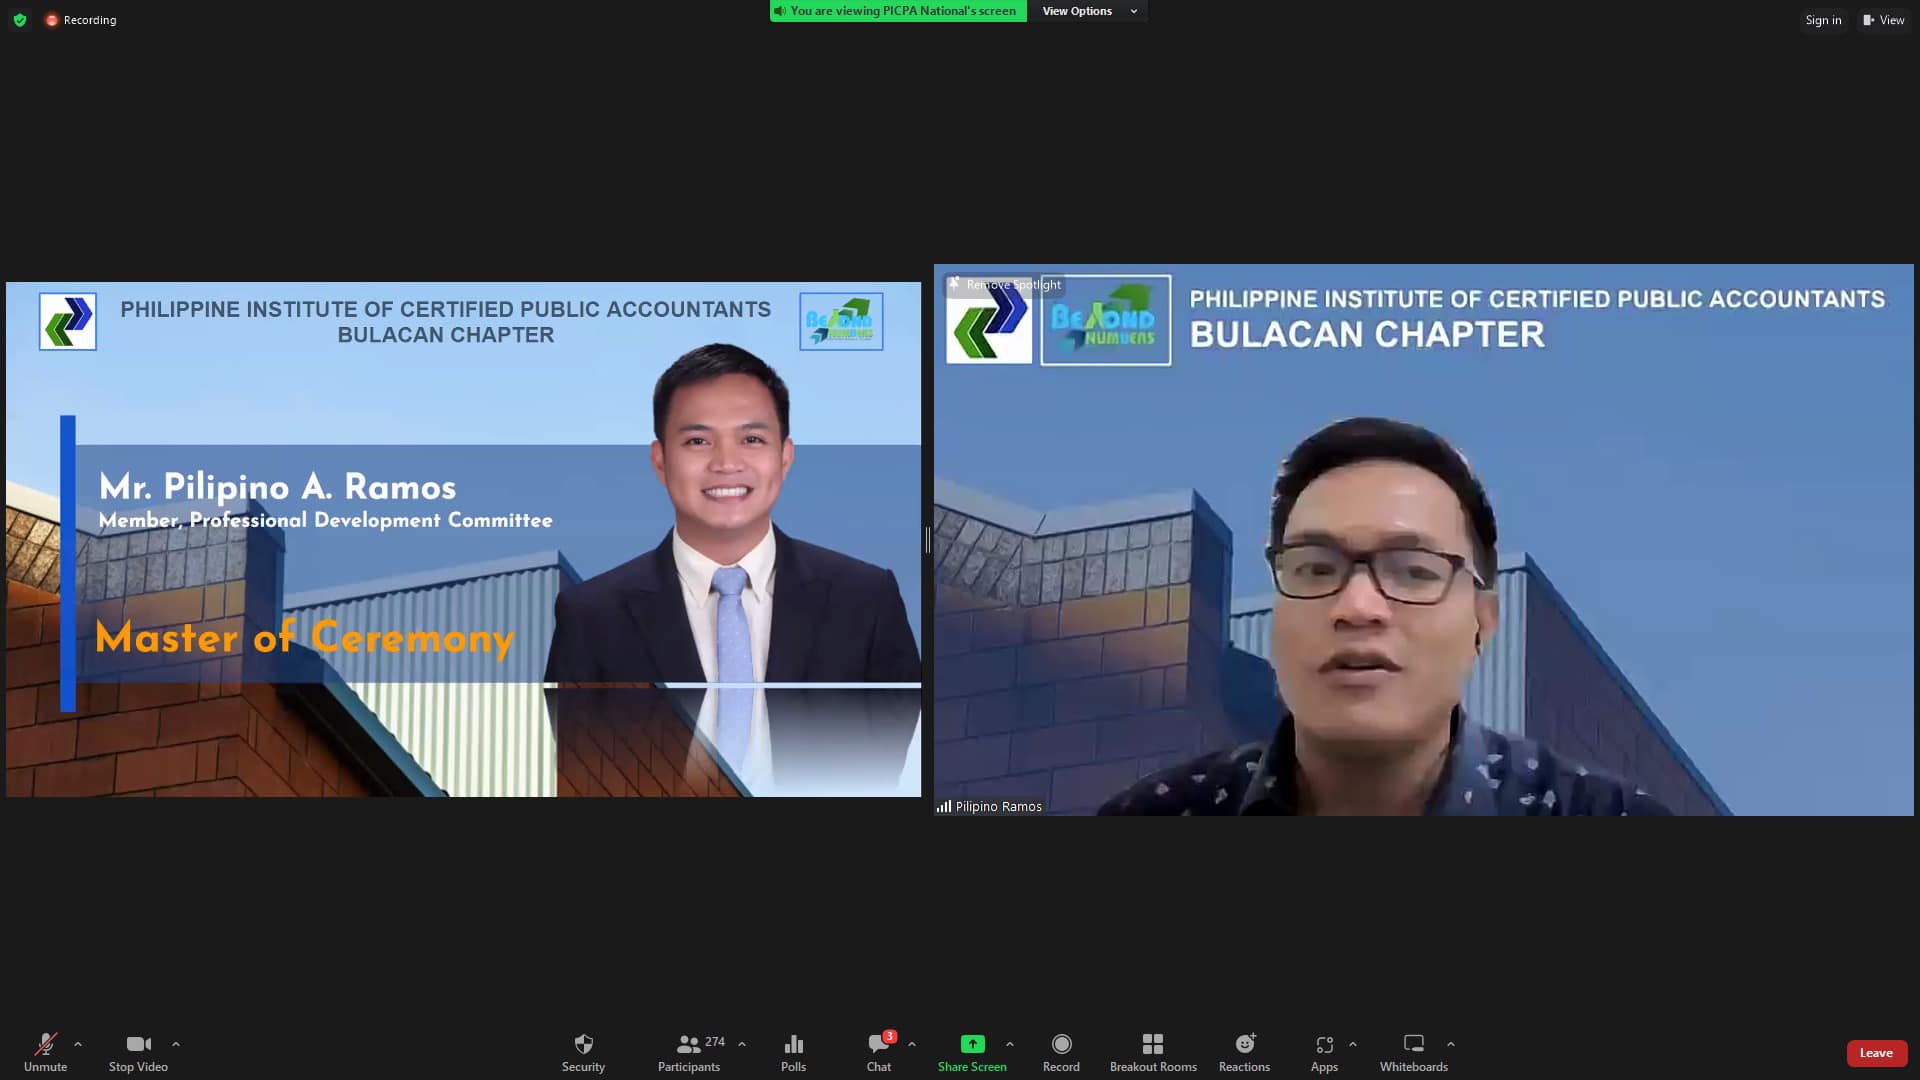The height and width of the screenshot is (1080, 1920).
Task: Open Reactions smiley menu
Action: coord(1244,1052)
